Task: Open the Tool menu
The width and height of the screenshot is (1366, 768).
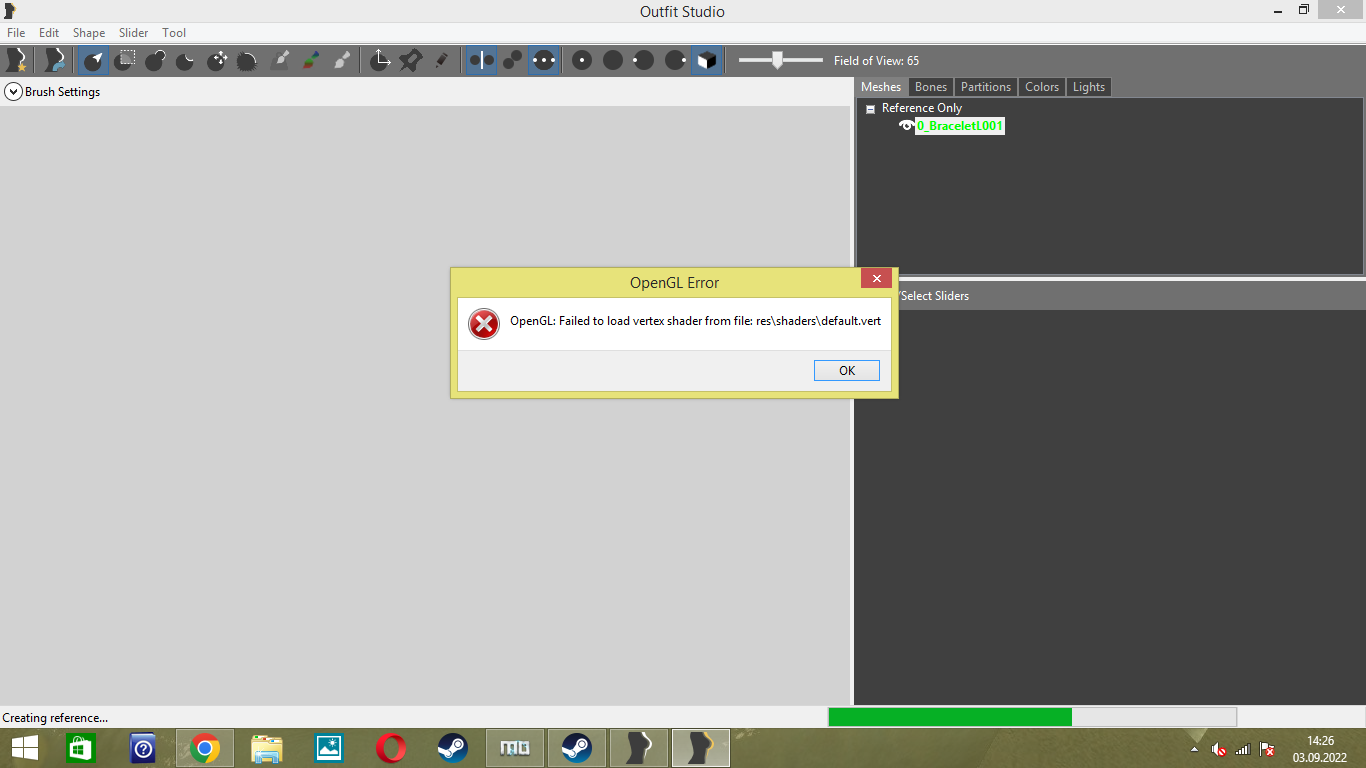Action: [x=174, y=33]
